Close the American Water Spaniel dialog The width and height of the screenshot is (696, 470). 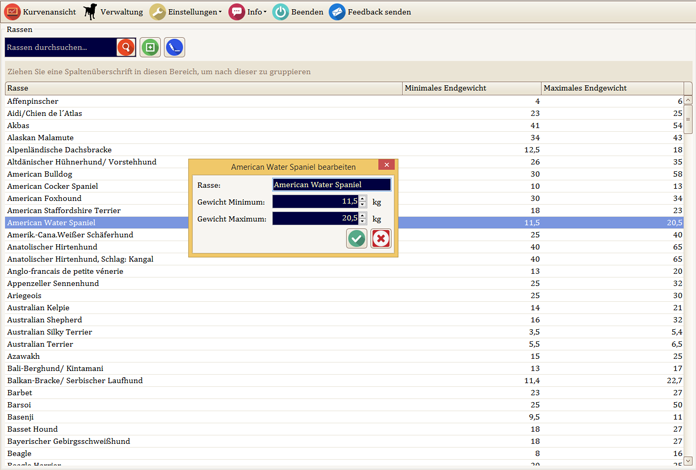pos(387,165)
